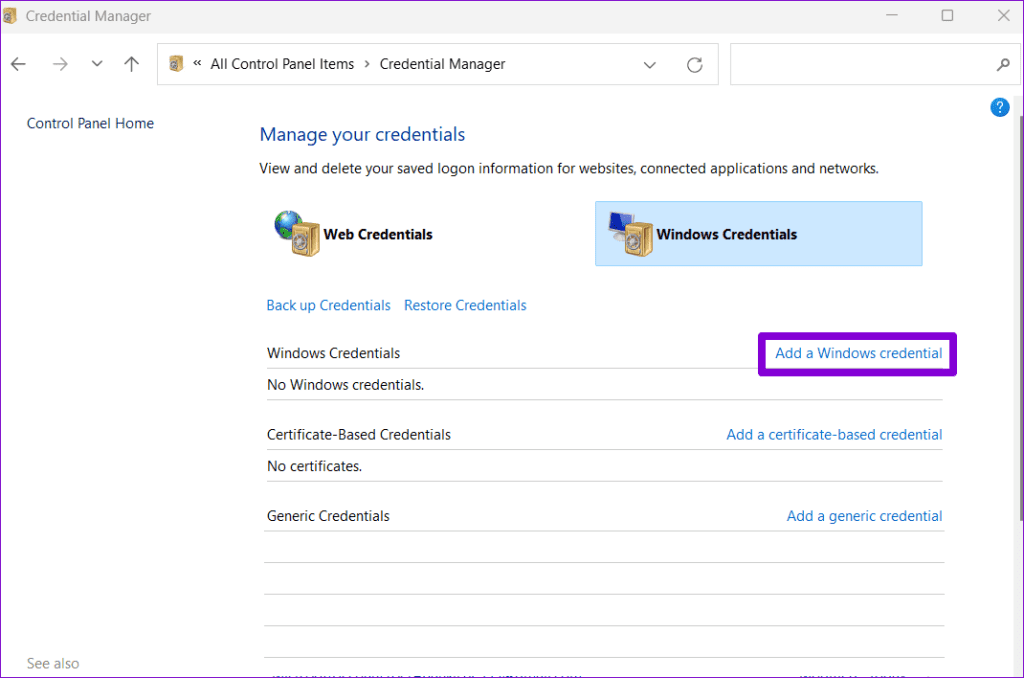This screenshot has height=678, width=1024.
Task: Select the Credential Manager breadcrumb item
Action: coord(442,63)
